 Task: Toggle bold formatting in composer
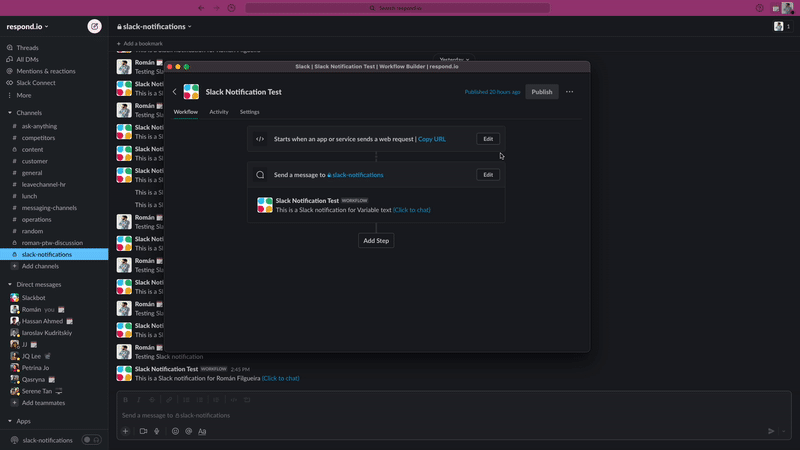[x=126, y=399]
